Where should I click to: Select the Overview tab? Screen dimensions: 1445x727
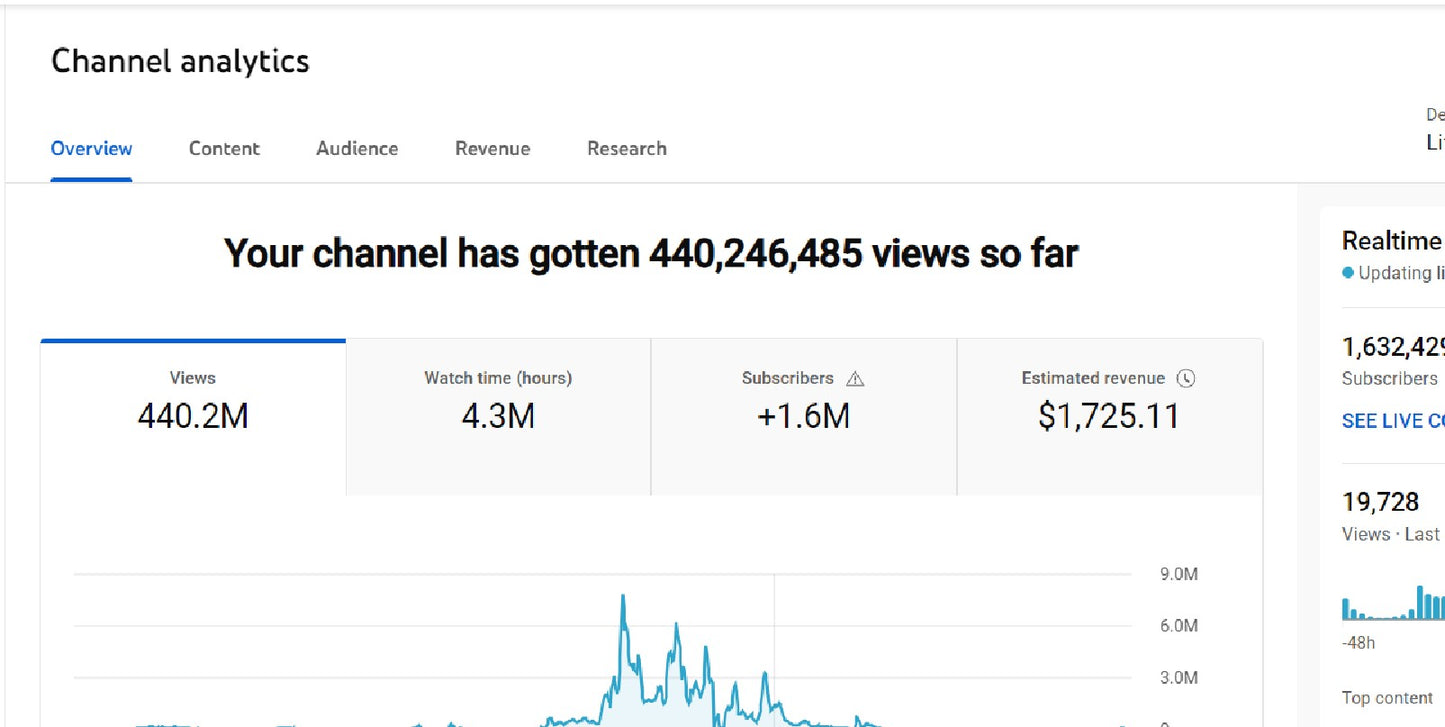(91, 148)
